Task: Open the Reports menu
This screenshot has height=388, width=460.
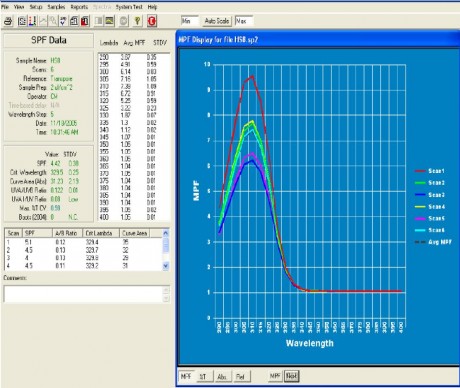Action: [x=79, y=7]
